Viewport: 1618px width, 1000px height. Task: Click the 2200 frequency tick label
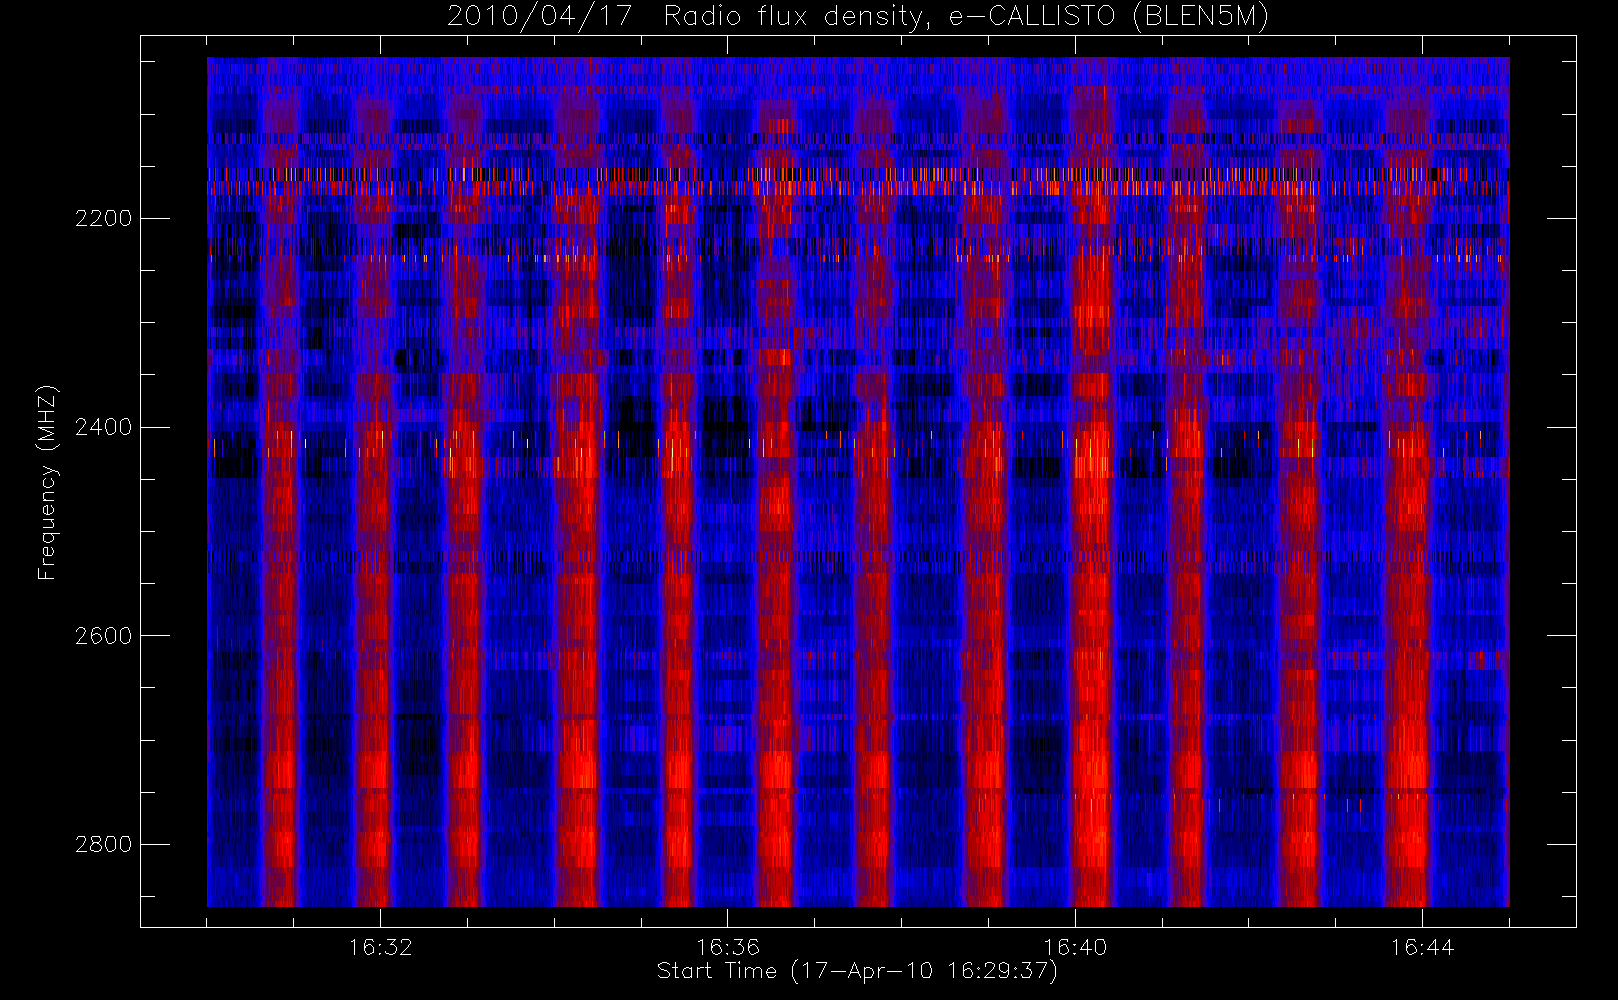click(103, 219)
